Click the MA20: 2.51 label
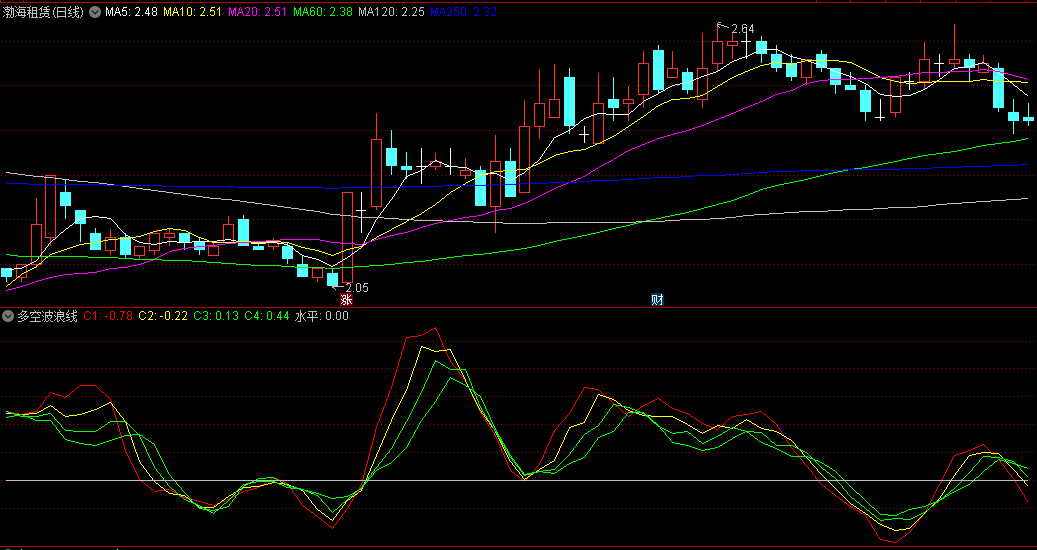 click(257, 12)
